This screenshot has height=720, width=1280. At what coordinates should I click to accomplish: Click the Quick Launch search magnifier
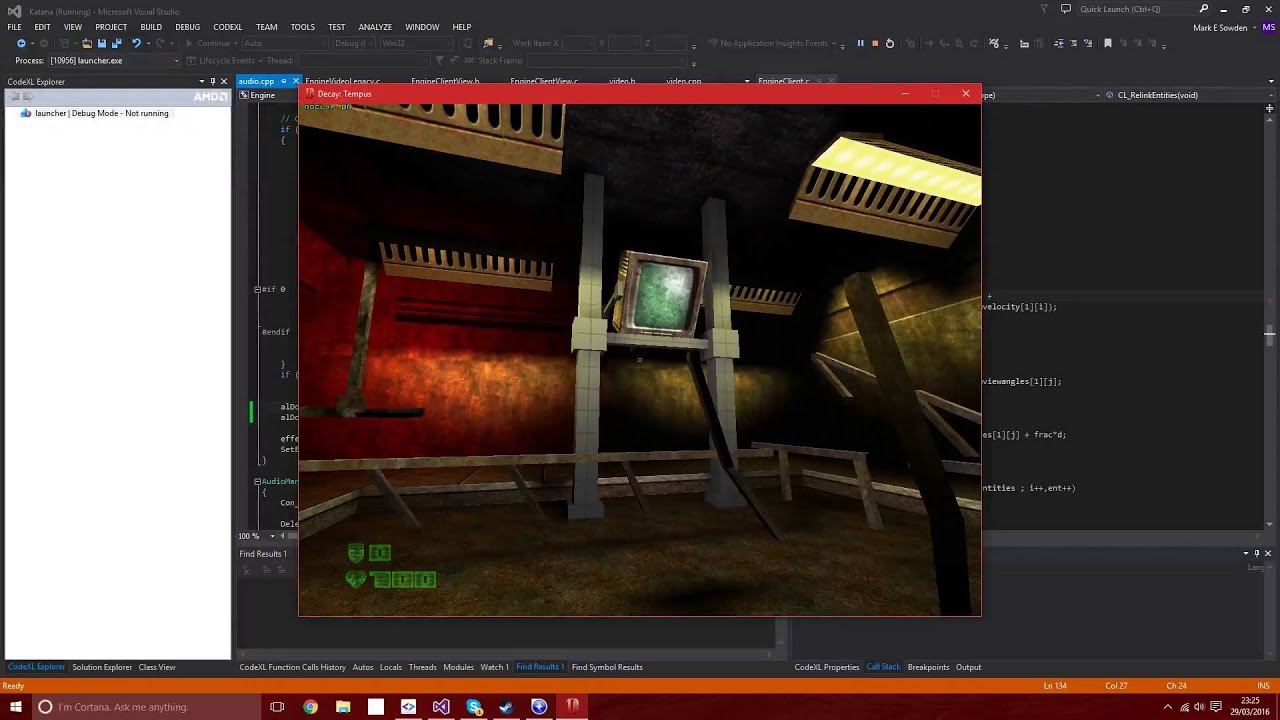coord(1204,9)
